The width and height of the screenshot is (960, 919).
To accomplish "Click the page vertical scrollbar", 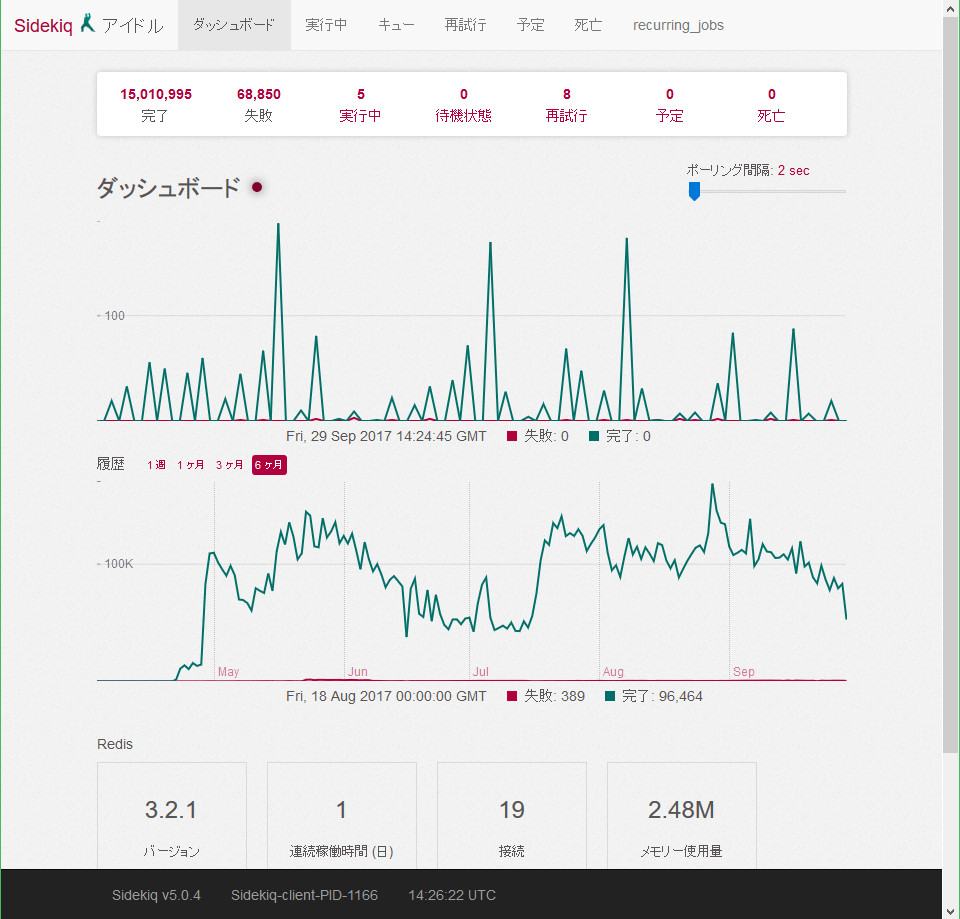I will click(x=950, y=400).
